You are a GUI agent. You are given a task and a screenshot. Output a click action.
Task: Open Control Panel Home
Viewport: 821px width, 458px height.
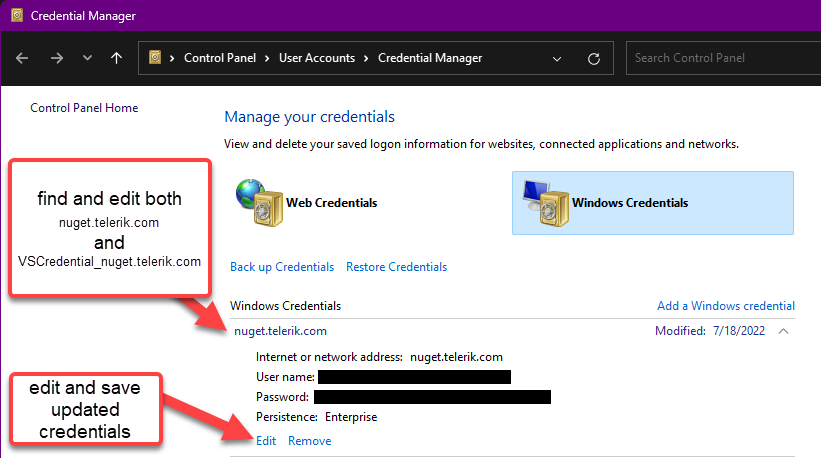tap(84, 108)
